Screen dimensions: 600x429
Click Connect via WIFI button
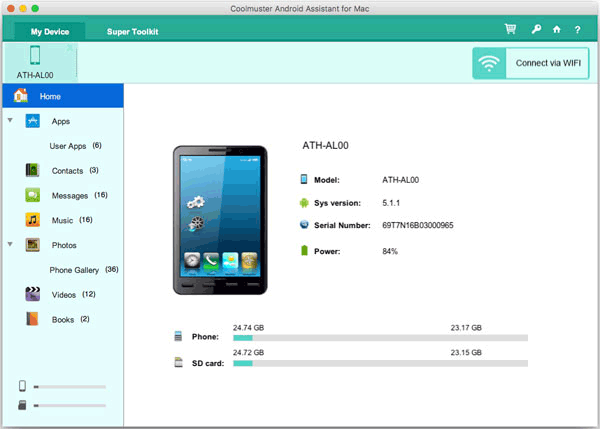click(x=531, y=63)
